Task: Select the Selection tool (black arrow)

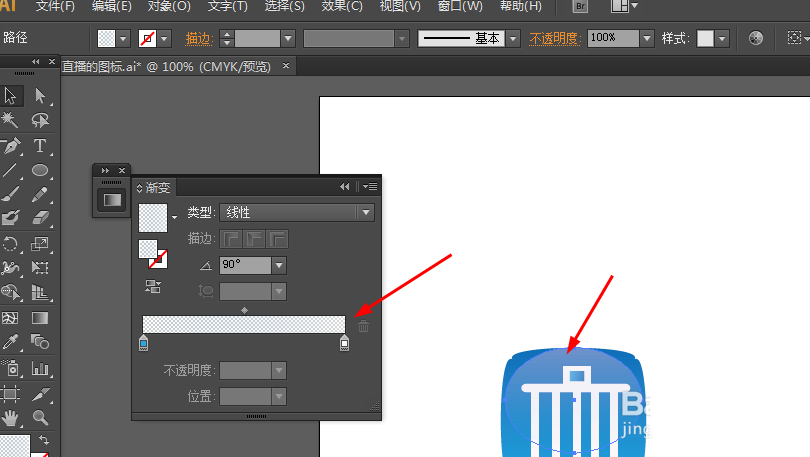Action: (10, 96)
